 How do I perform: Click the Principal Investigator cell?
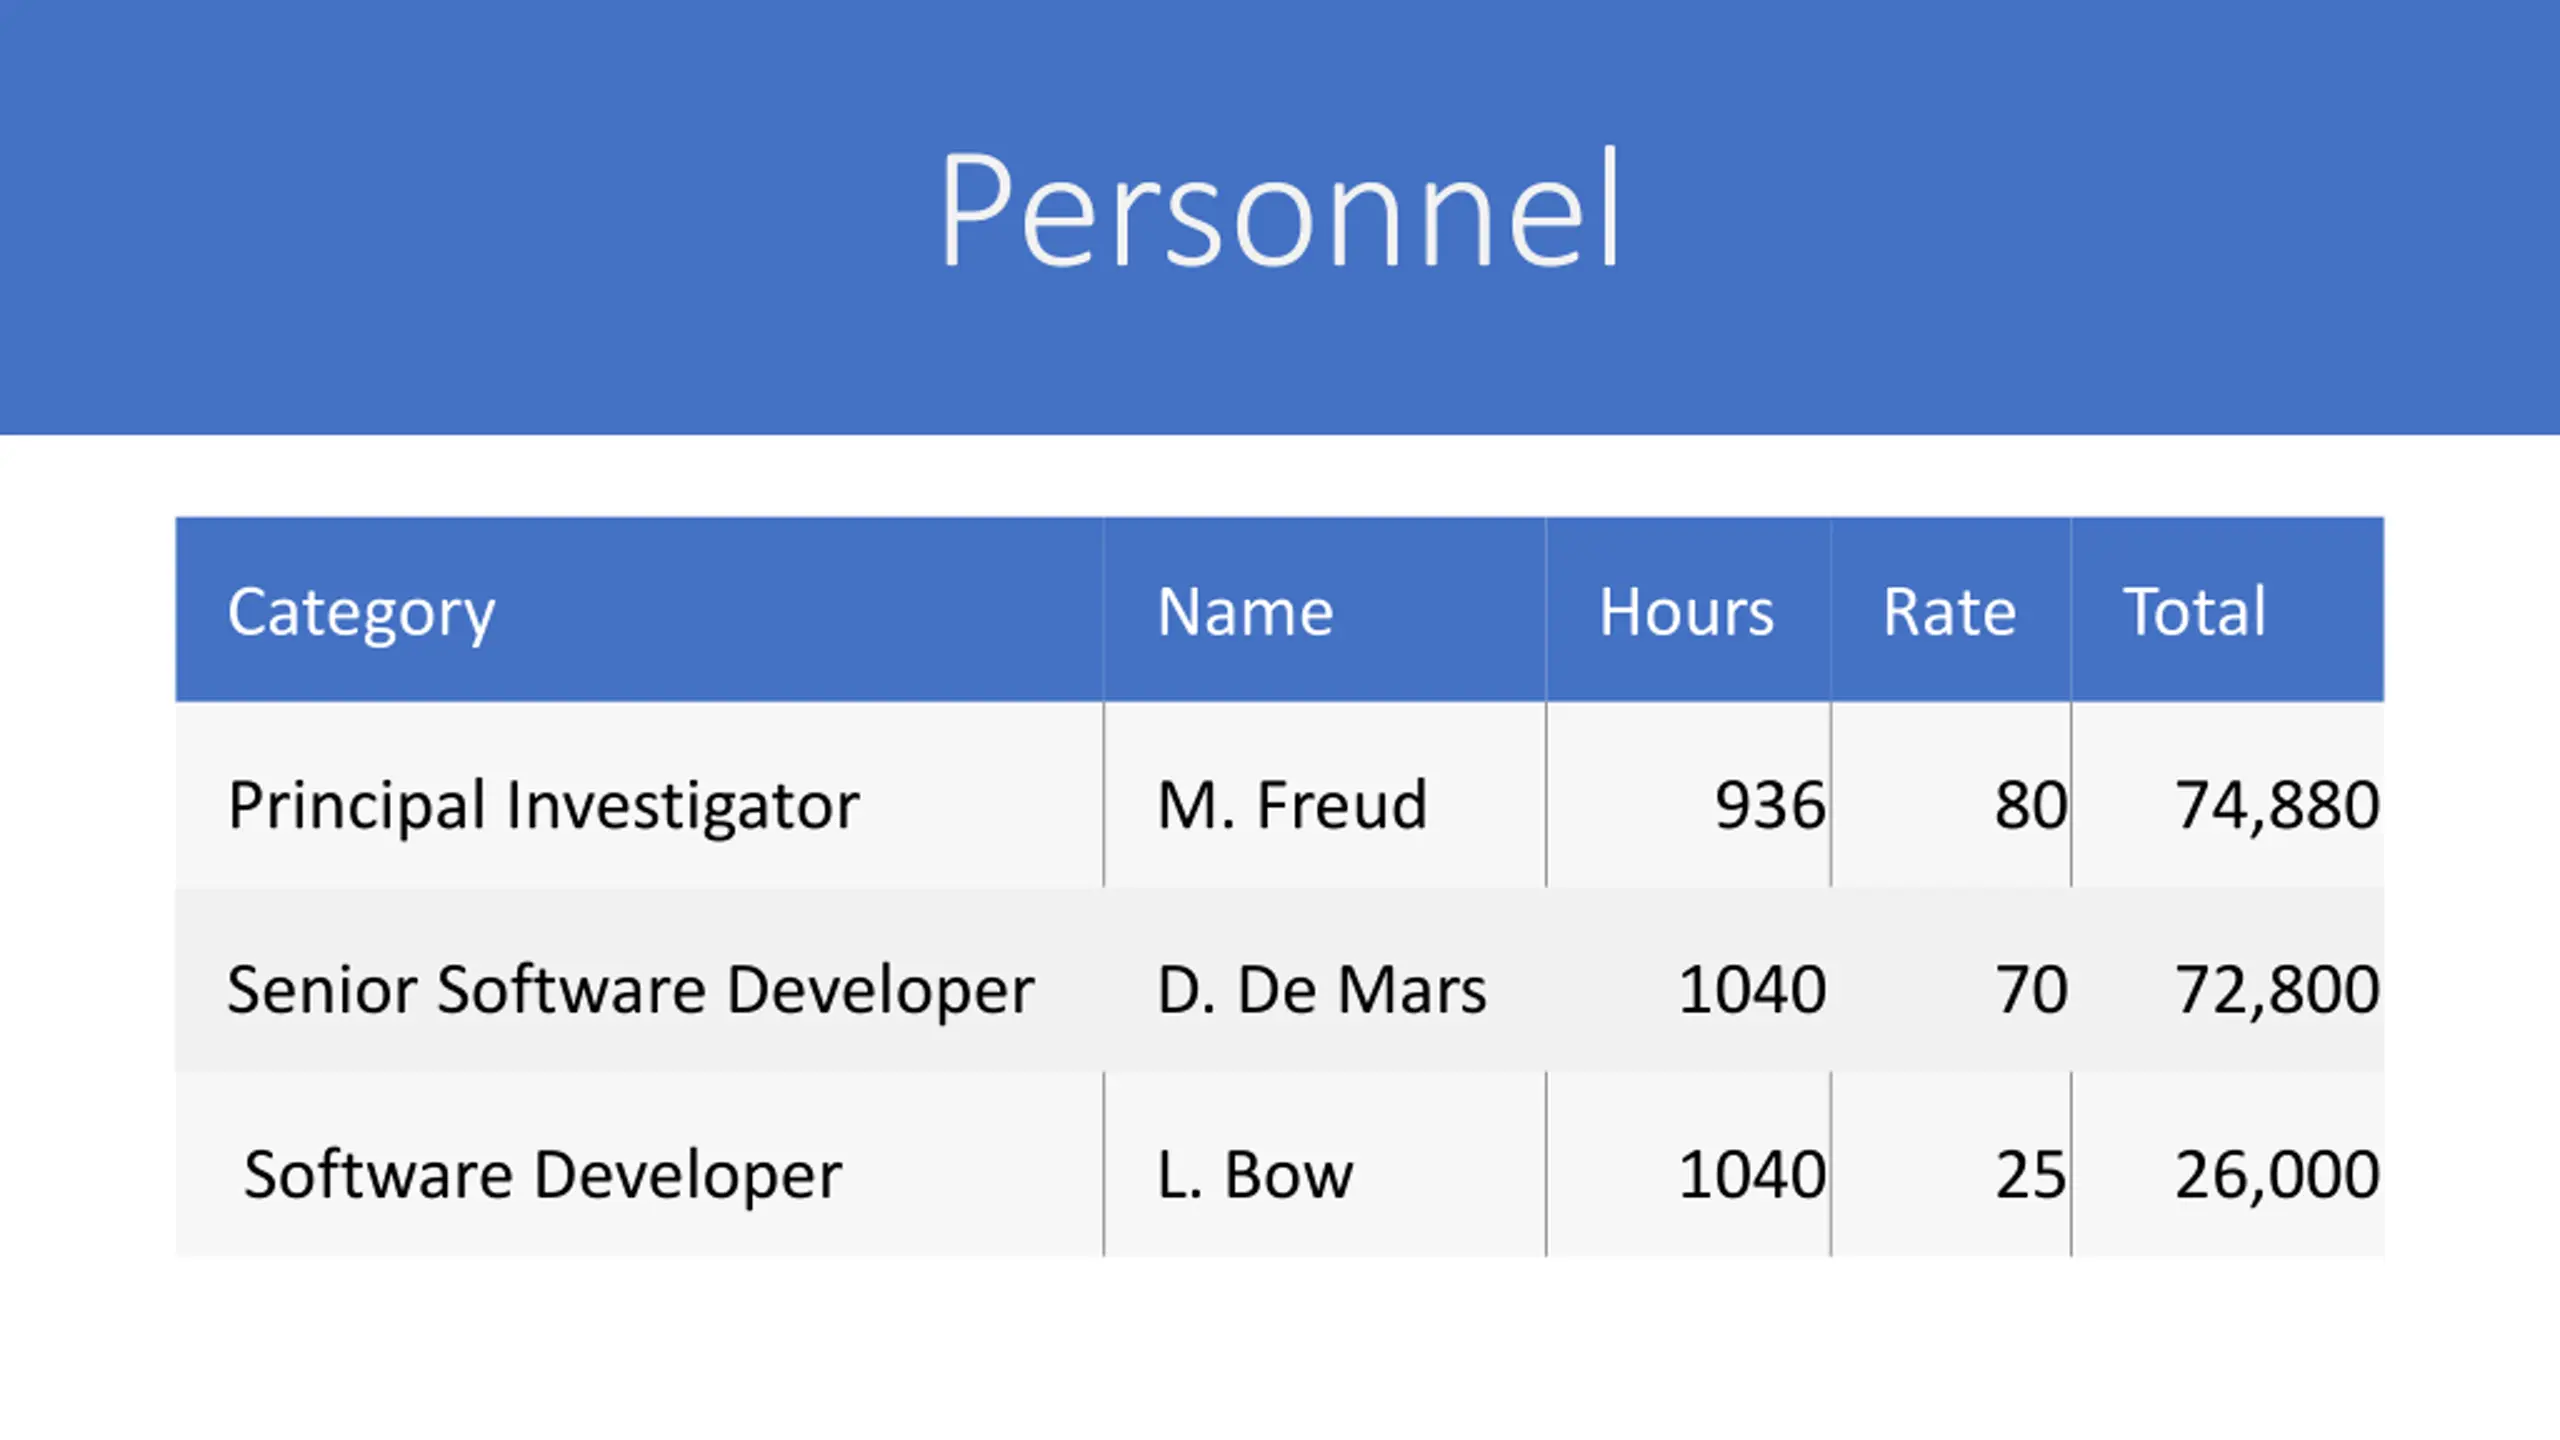click(x=640, y=795)
